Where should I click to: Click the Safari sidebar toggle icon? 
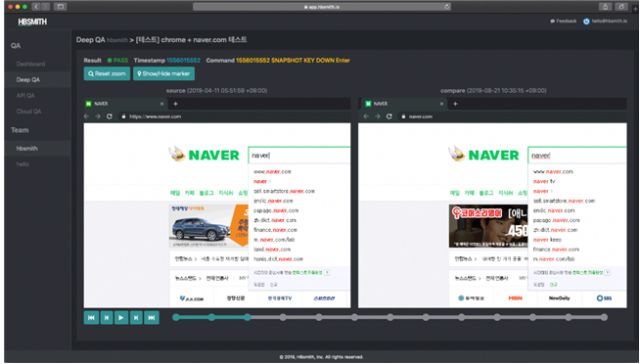tap(60, 7)
